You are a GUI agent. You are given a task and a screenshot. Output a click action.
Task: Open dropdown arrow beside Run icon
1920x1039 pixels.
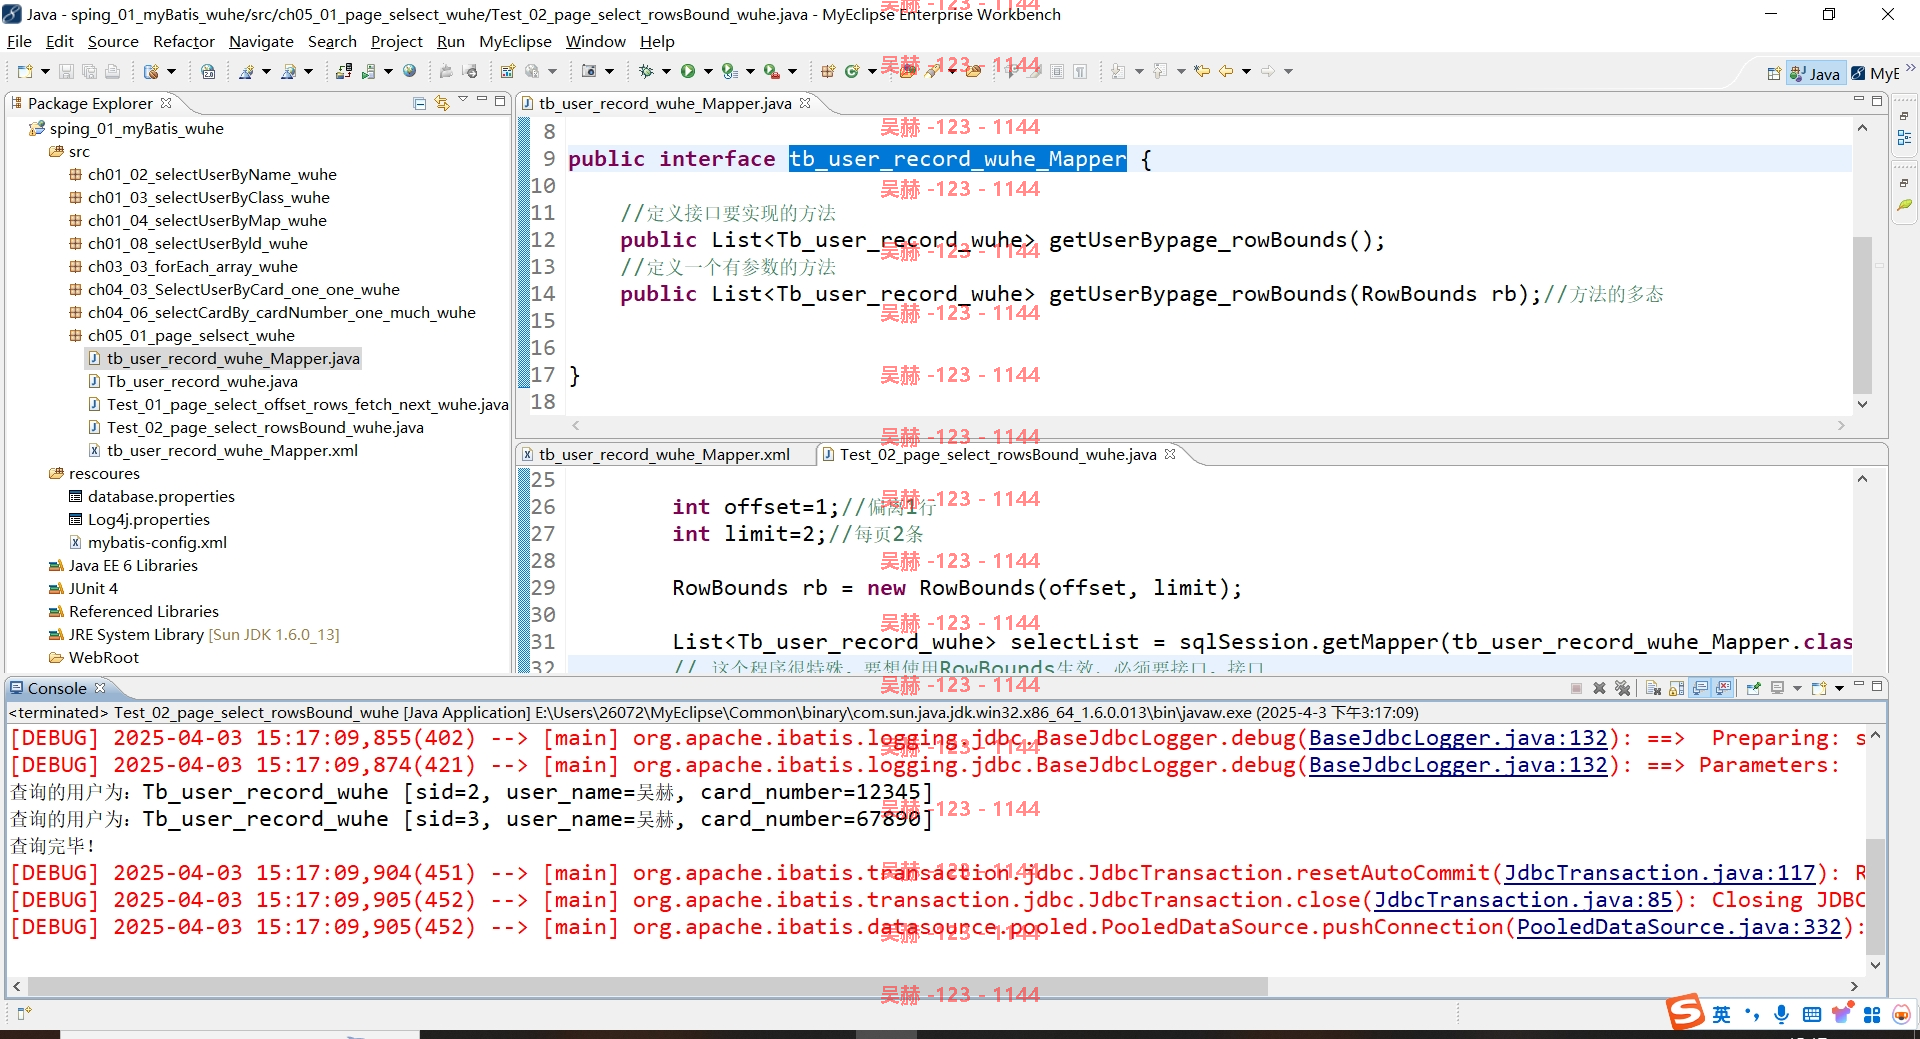tap(708, 71)
